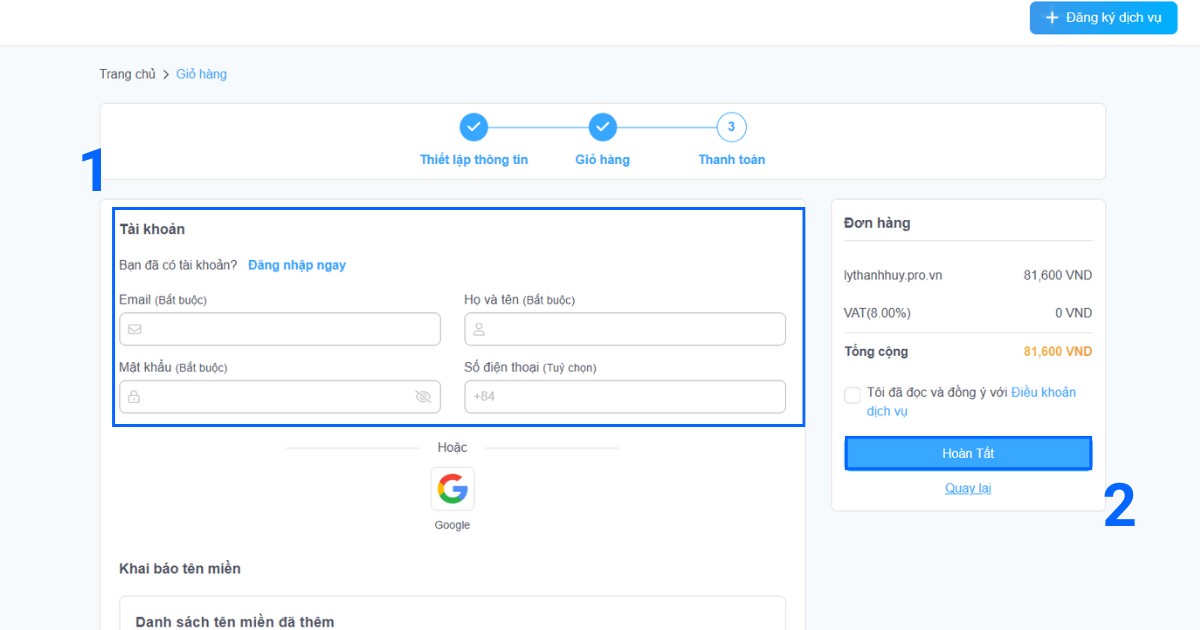The image size is (1200, 630).
Task: Click the completed Thiết lập thông tin step checkmark
Action: (x=474, y=127)
